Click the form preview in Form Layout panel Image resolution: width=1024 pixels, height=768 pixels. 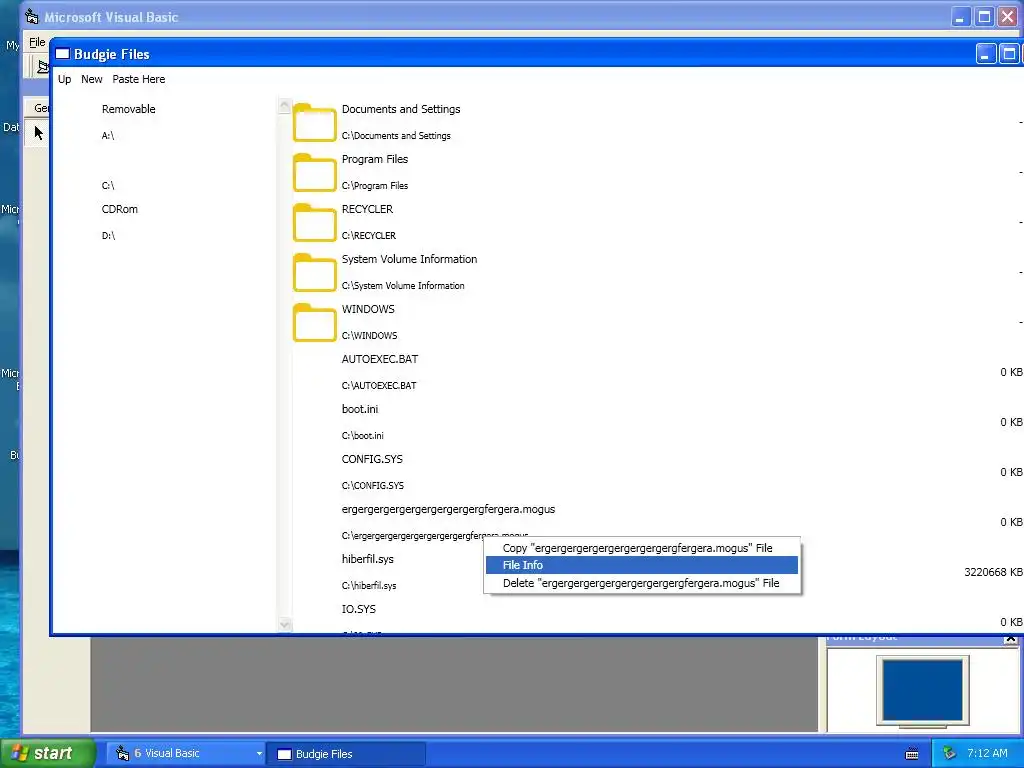pos(922,690)
